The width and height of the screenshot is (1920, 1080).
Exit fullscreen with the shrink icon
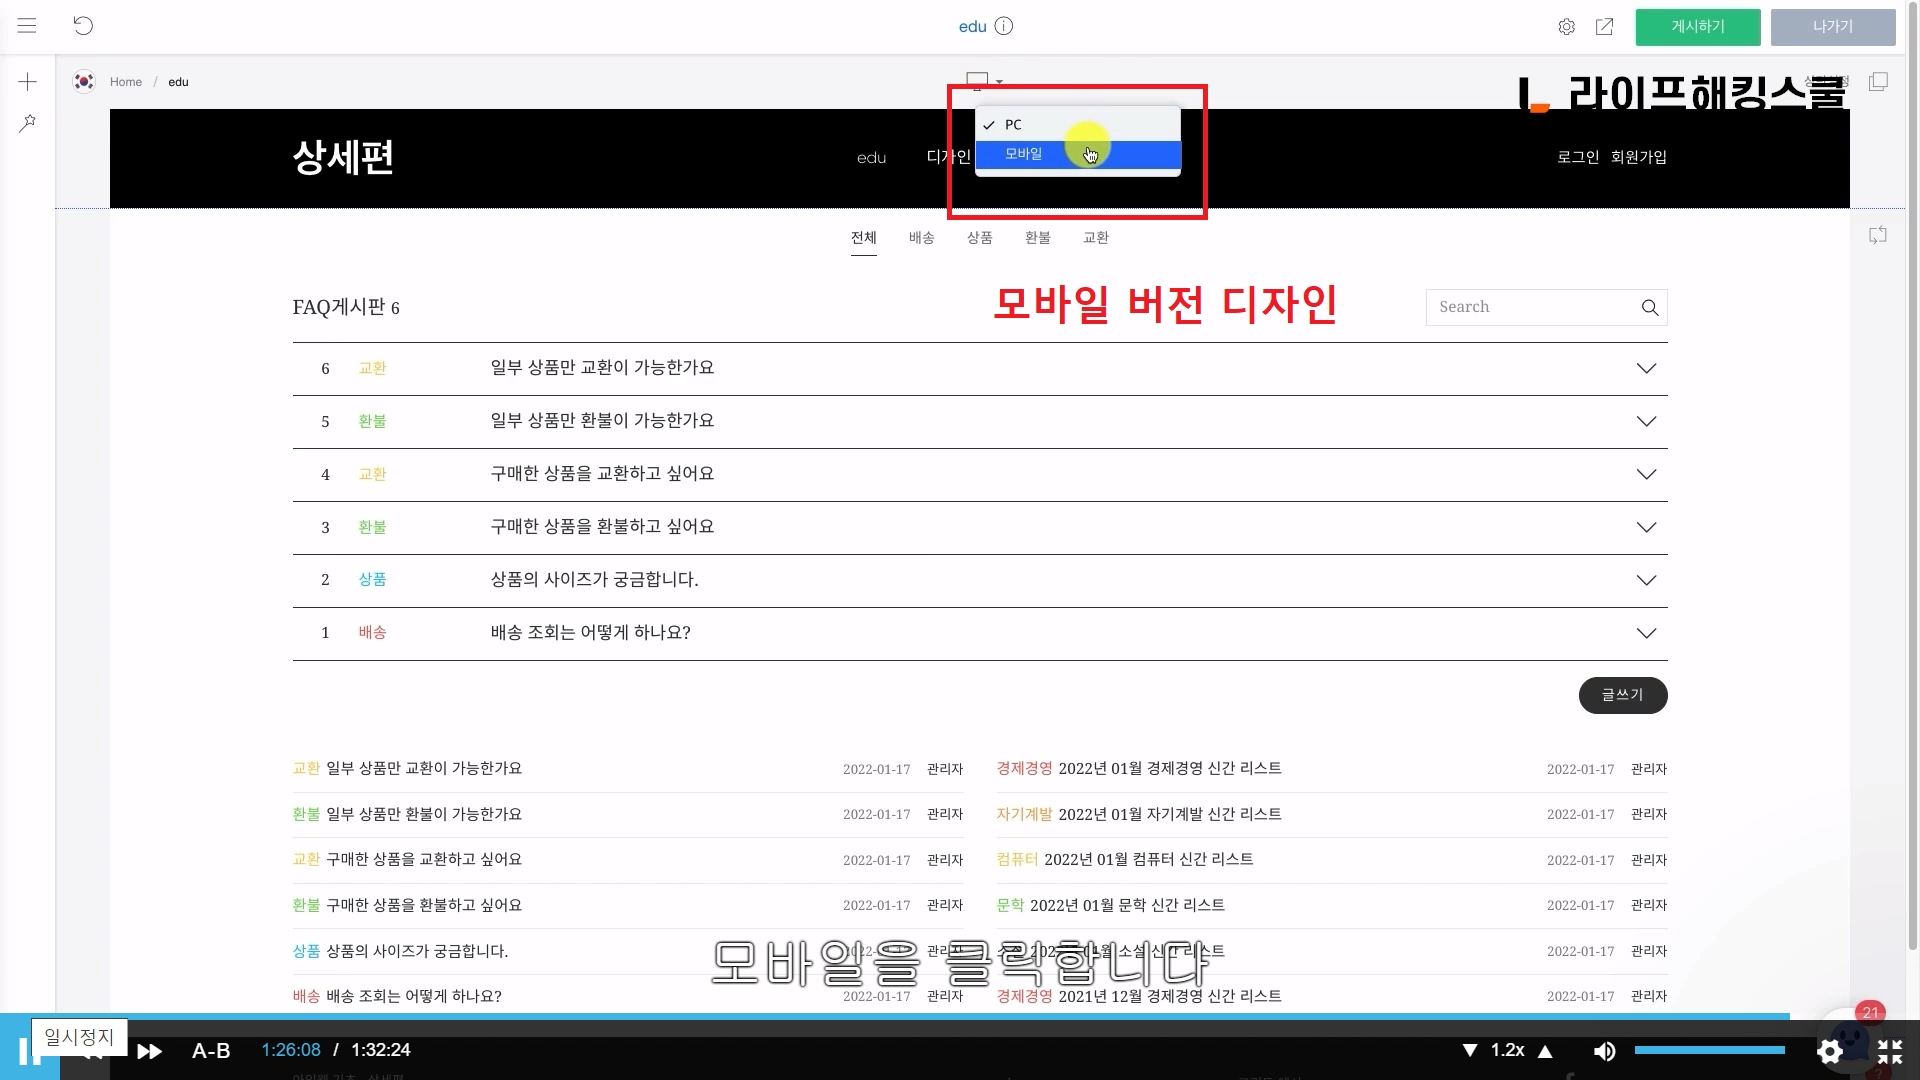tap(1889, 1051)
